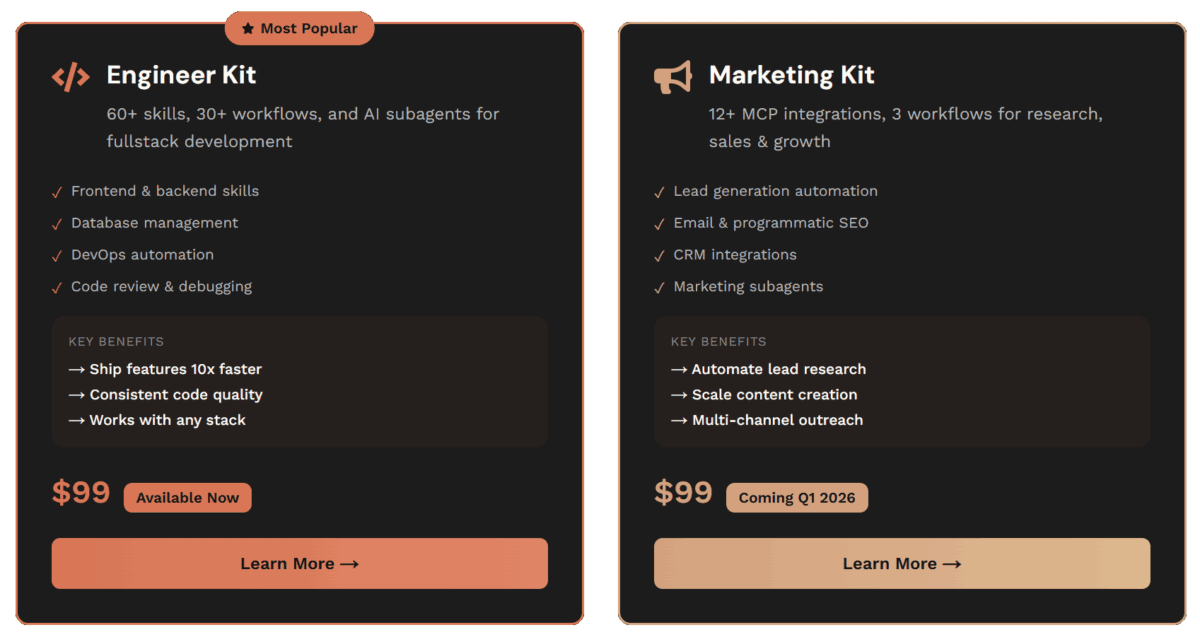The image size is (1200, 637).
Task: Open the Marketing Kit heading
Action: coord(791,75)
